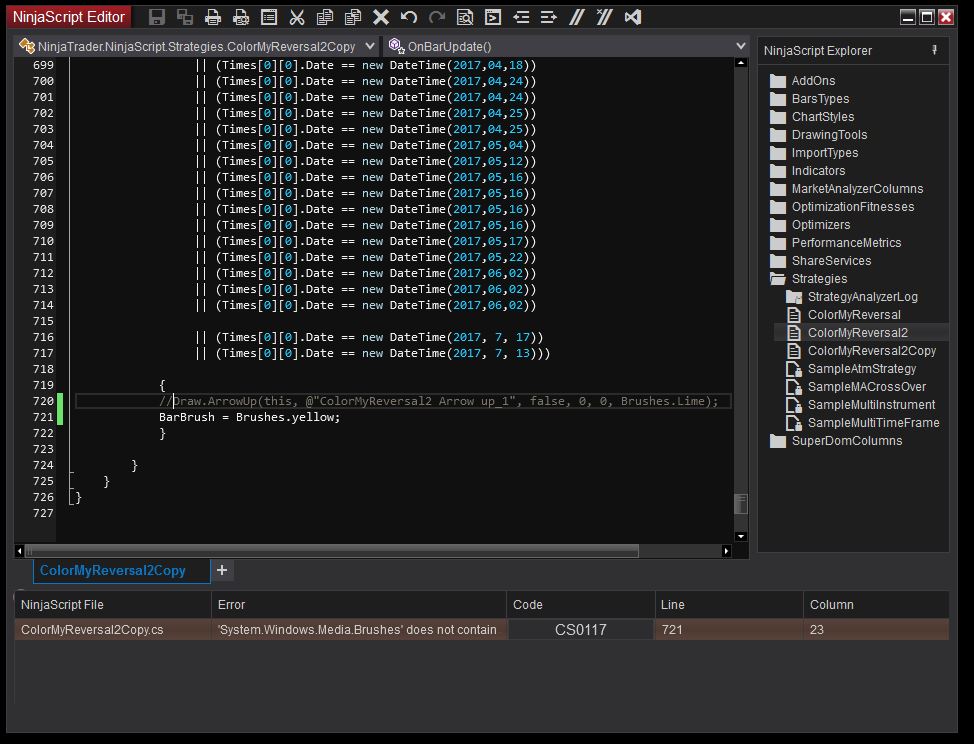Open SampleMACrossOver strategy file
Image resolution: width=974 pixels, height=744 pixels.
(x=866, y=387)
